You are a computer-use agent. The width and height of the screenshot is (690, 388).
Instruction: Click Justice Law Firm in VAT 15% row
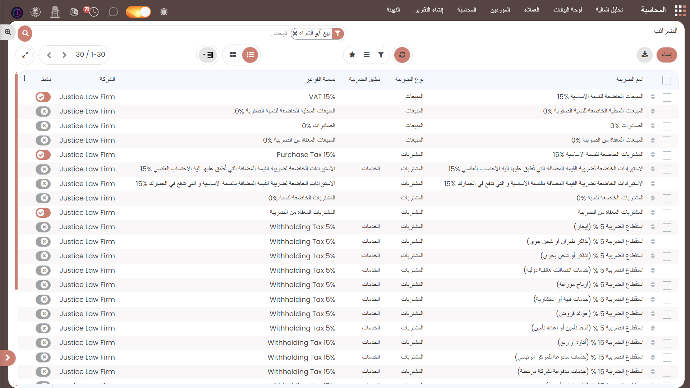coord(87,97)
